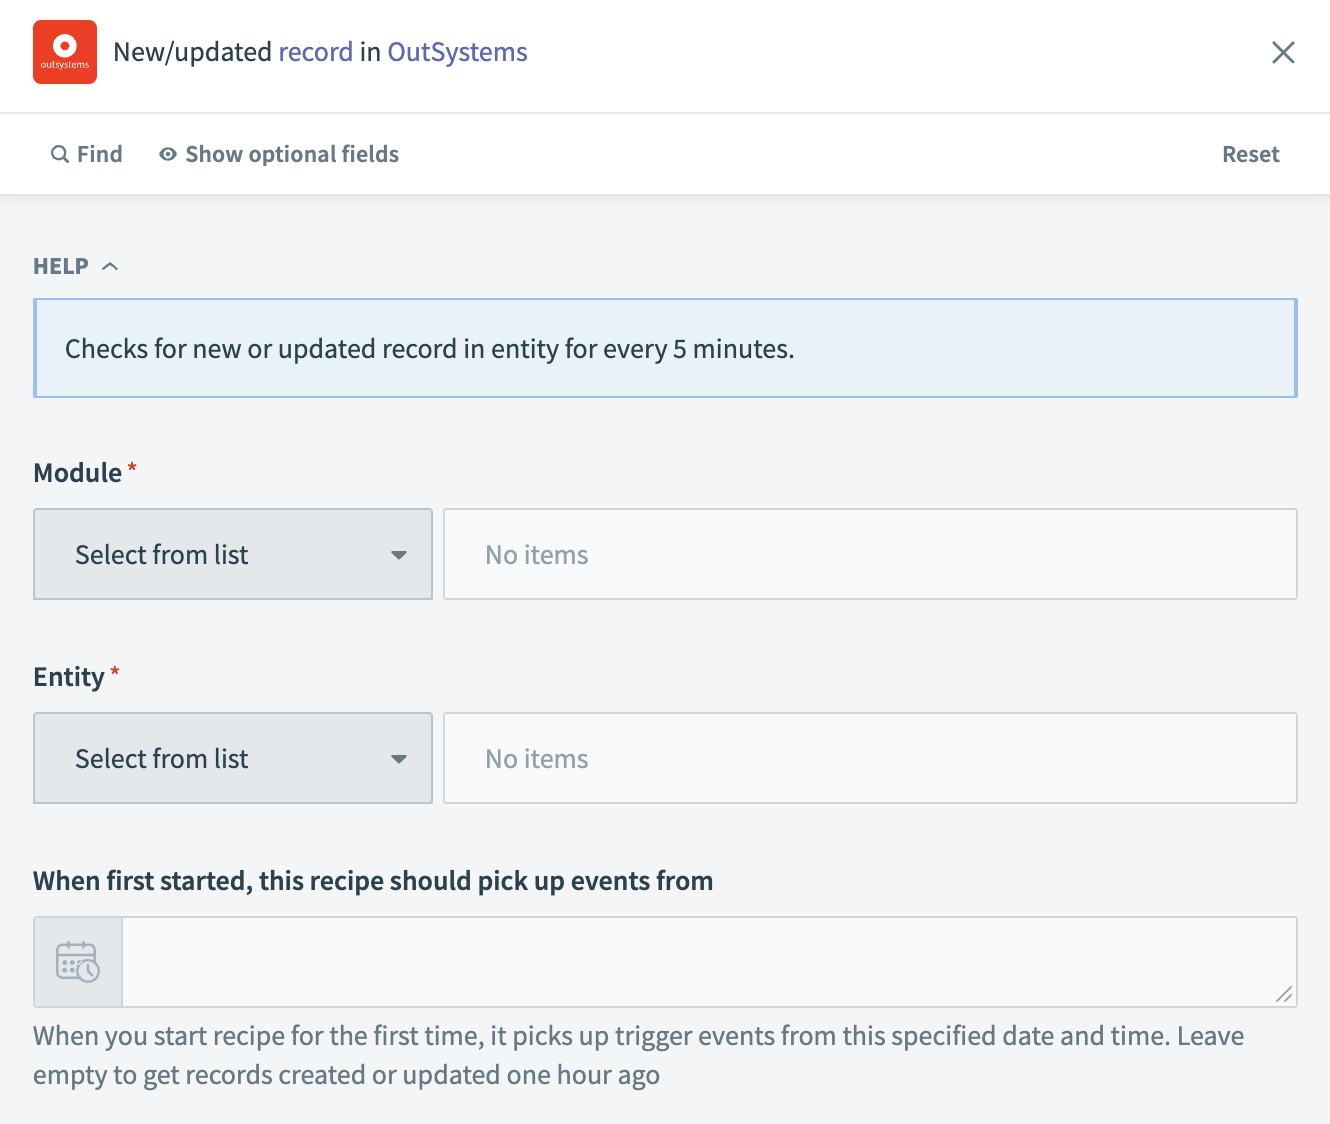Click the HELP section heading
This screenshot has height=1124, width=1330.
point(61,266)
